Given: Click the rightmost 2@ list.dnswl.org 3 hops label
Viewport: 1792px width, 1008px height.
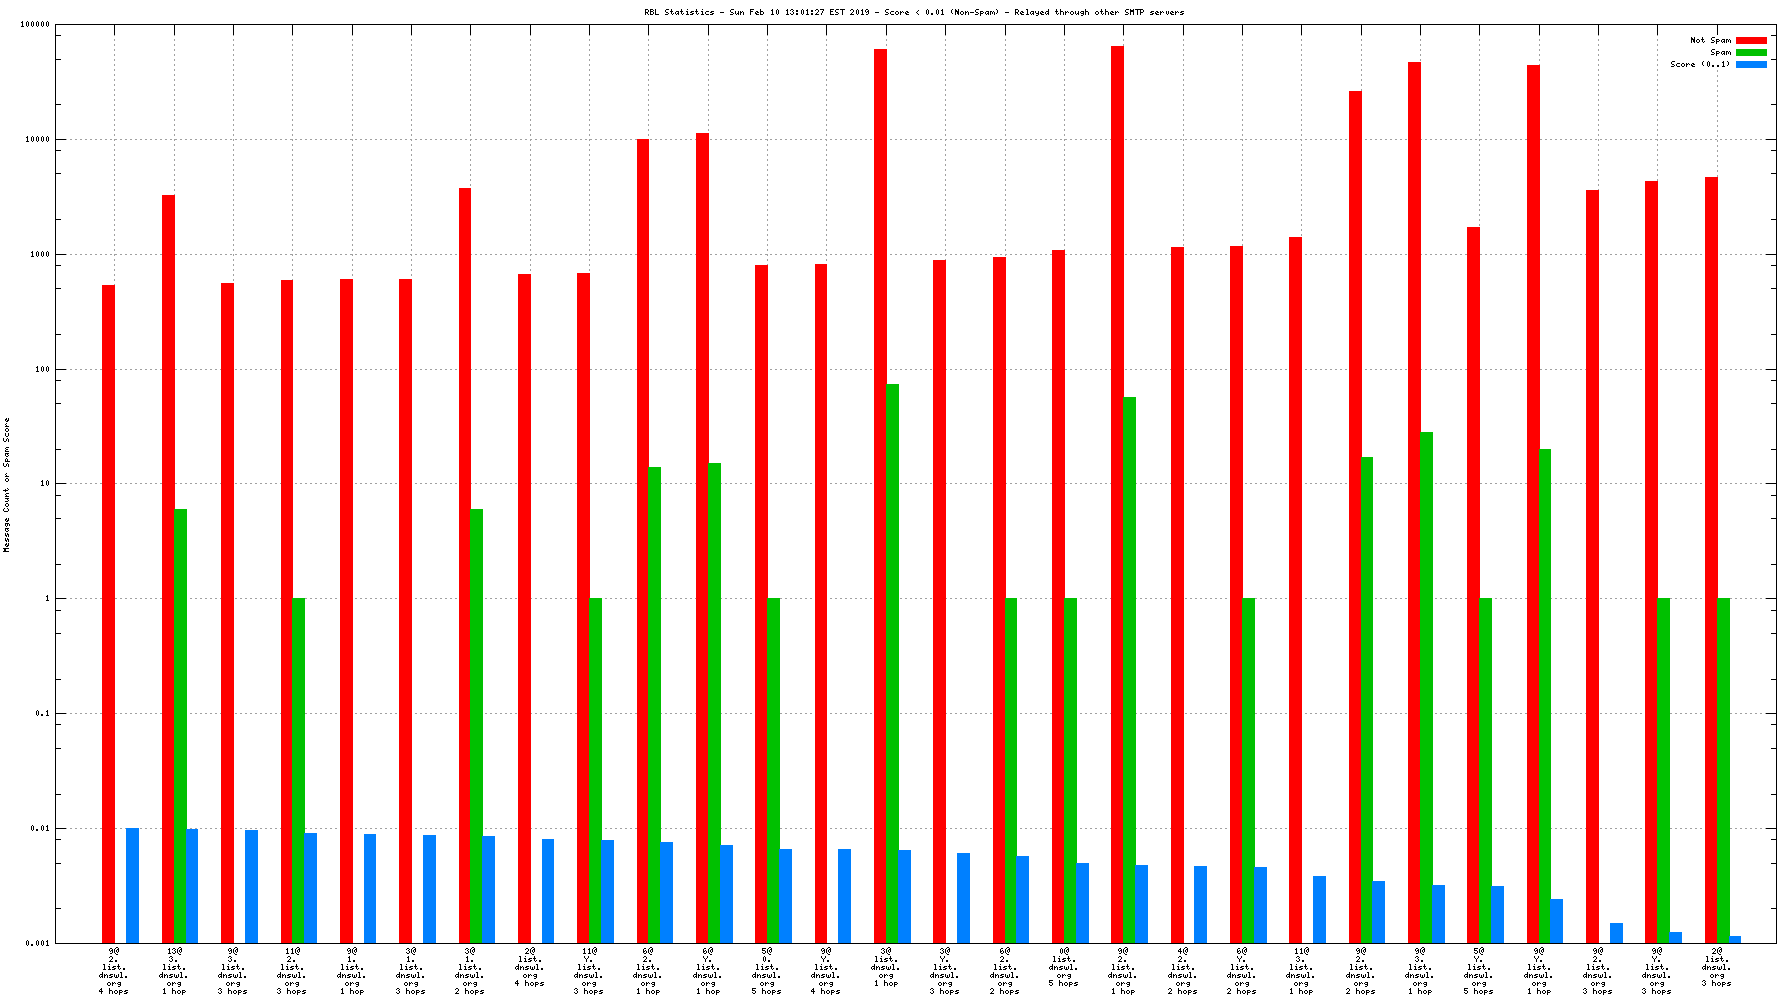Looking at the screenshot, I should pos(1716,967).
